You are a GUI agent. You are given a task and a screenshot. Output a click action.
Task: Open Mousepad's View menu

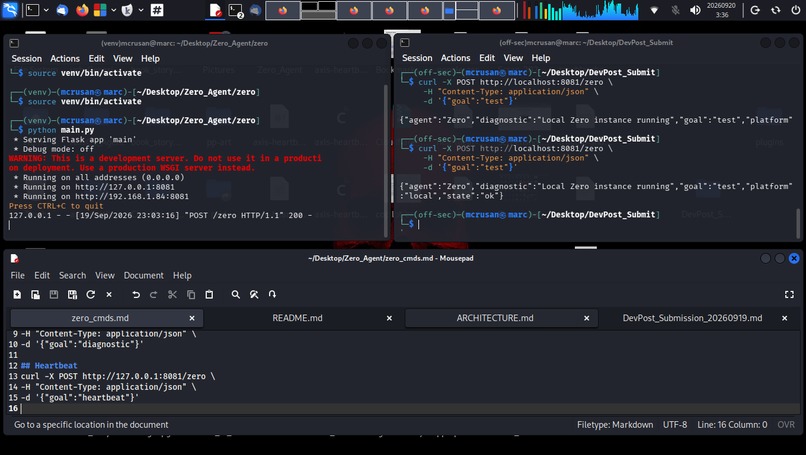tap(104, 275)
